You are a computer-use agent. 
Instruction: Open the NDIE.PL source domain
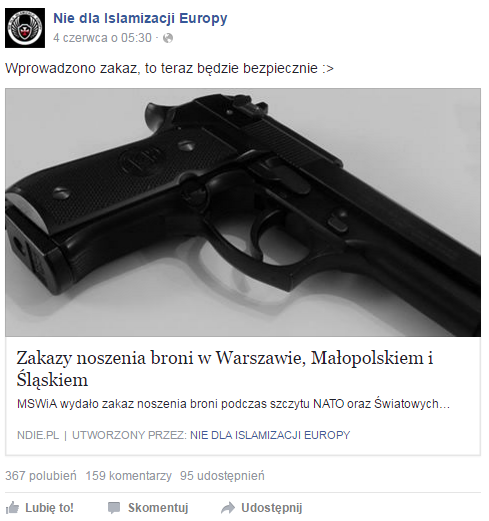[x=38, y=435]
